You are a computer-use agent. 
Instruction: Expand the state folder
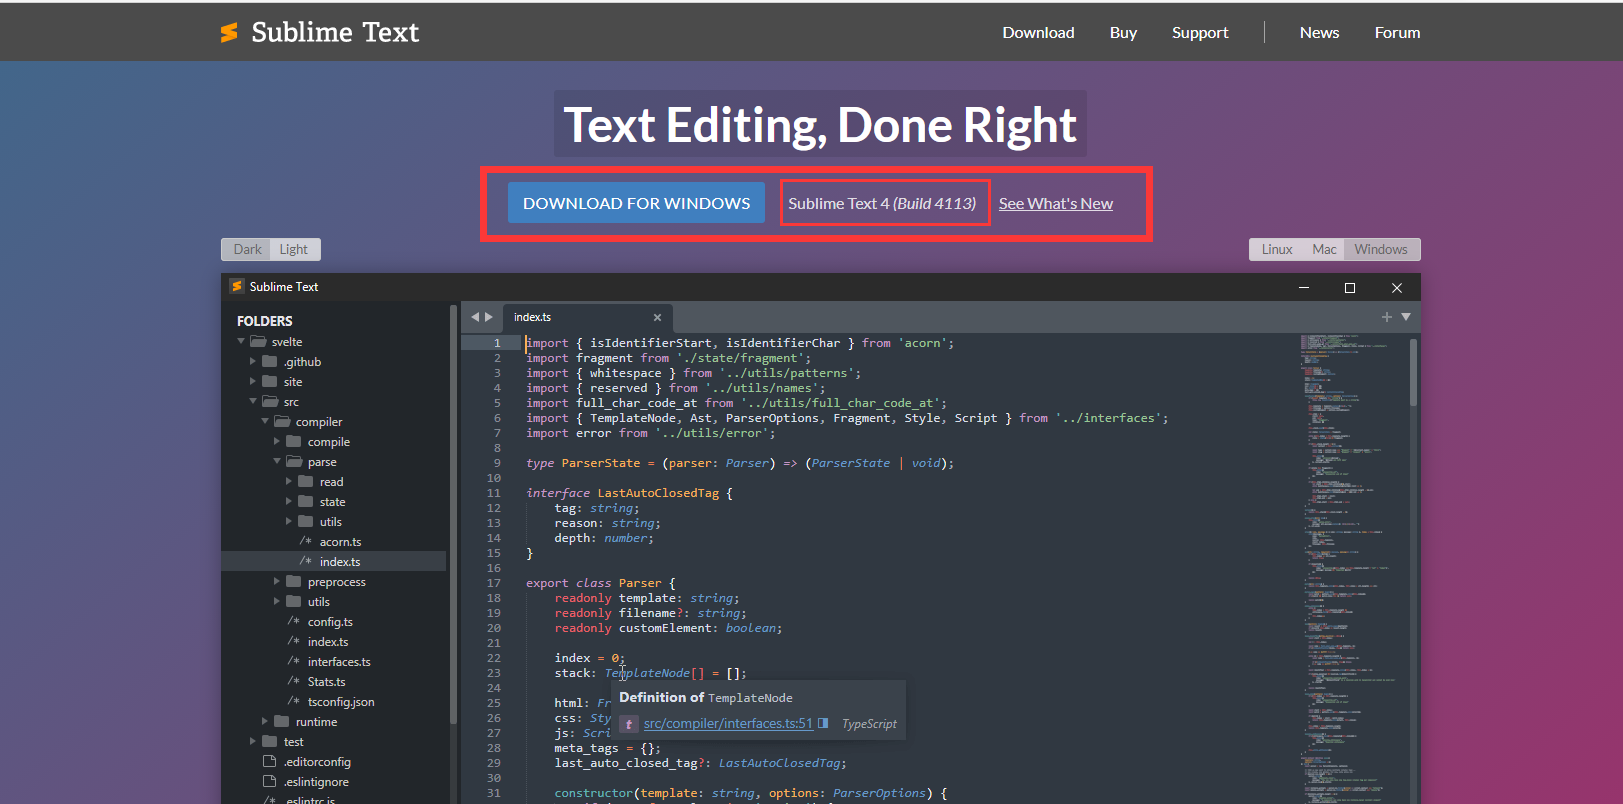(x=289, y=502)
